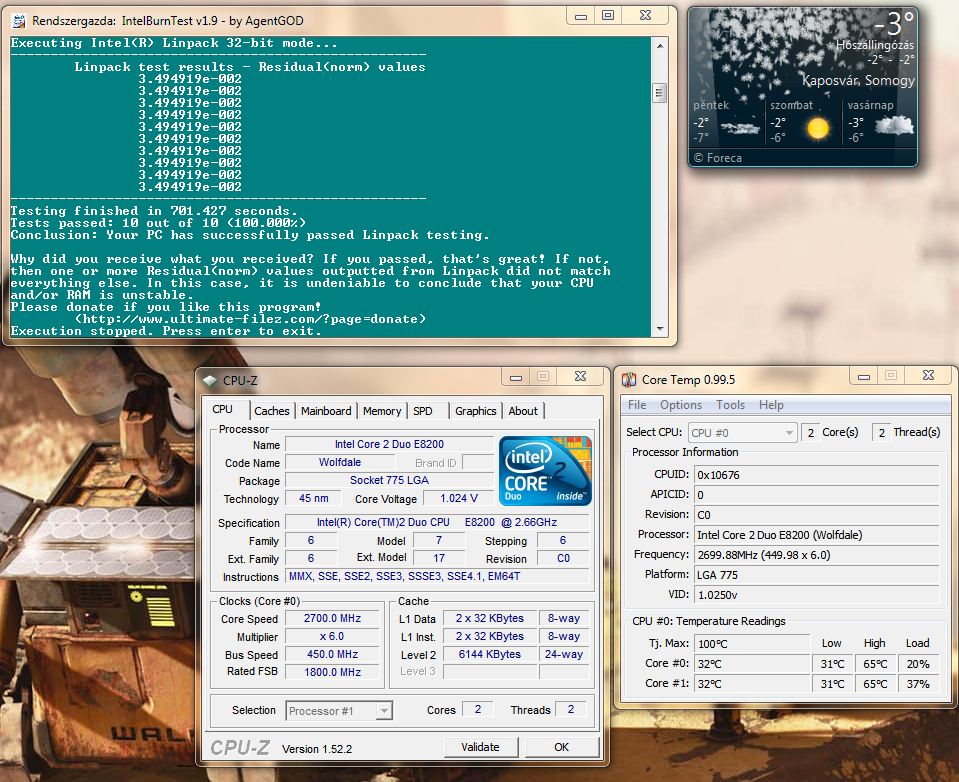959x782 pixels.
Task: Open the Options menu in Core Temp
Action: [x=681, y=405]
